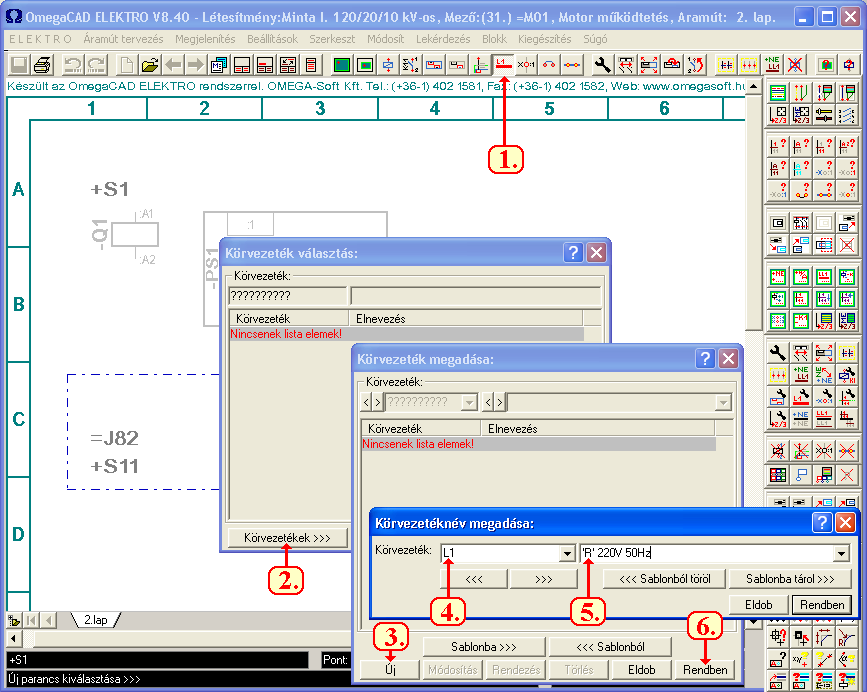Click into the 'R' 220V 50Hz text field
The image size is (867, 692).
[x=706, y=553]
